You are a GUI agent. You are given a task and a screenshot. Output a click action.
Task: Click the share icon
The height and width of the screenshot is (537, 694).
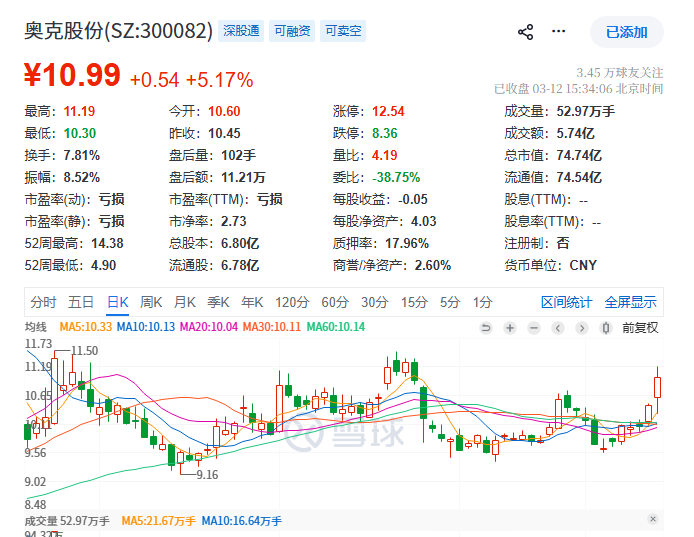tap(525, 32)
